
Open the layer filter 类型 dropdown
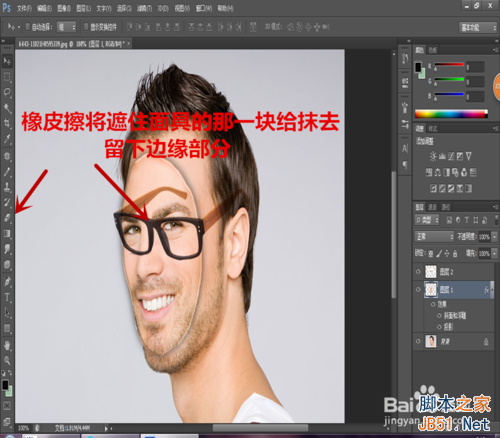click(x=427, y=220)
